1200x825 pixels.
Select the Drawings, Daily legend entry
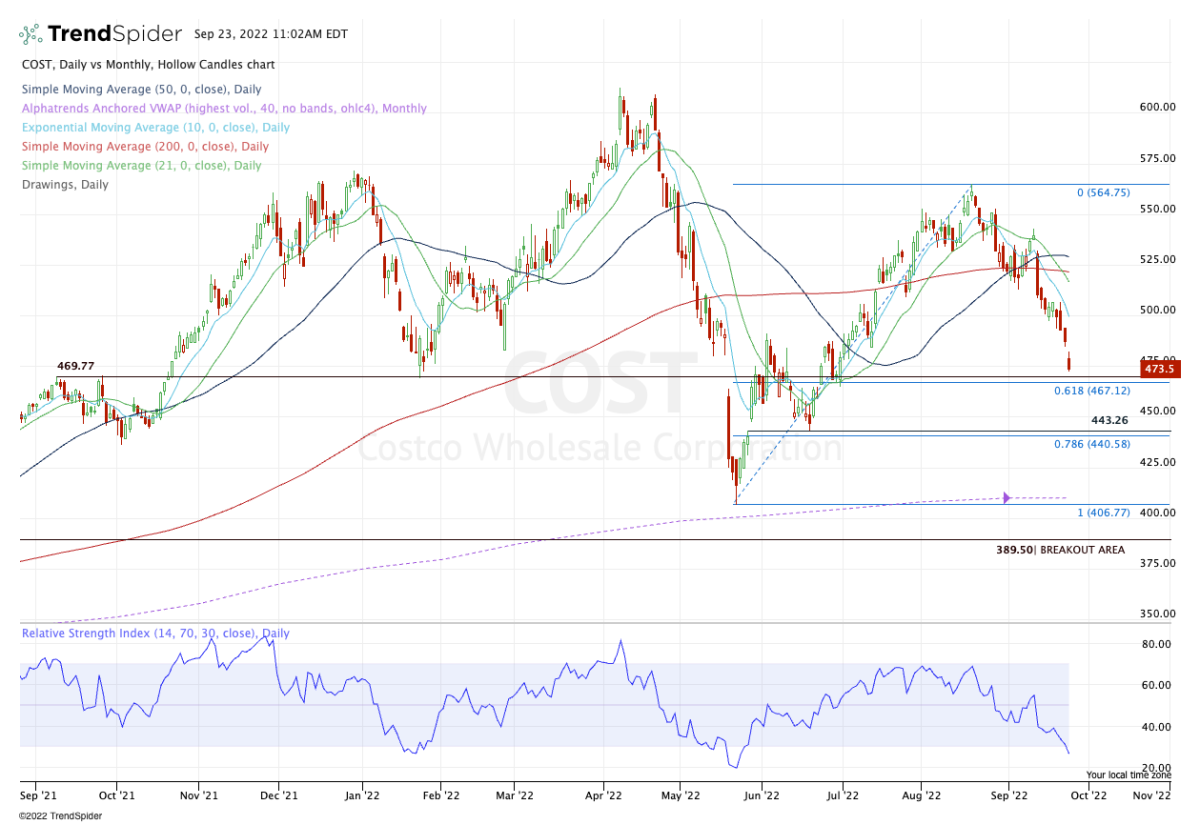(x=65, y=184)
